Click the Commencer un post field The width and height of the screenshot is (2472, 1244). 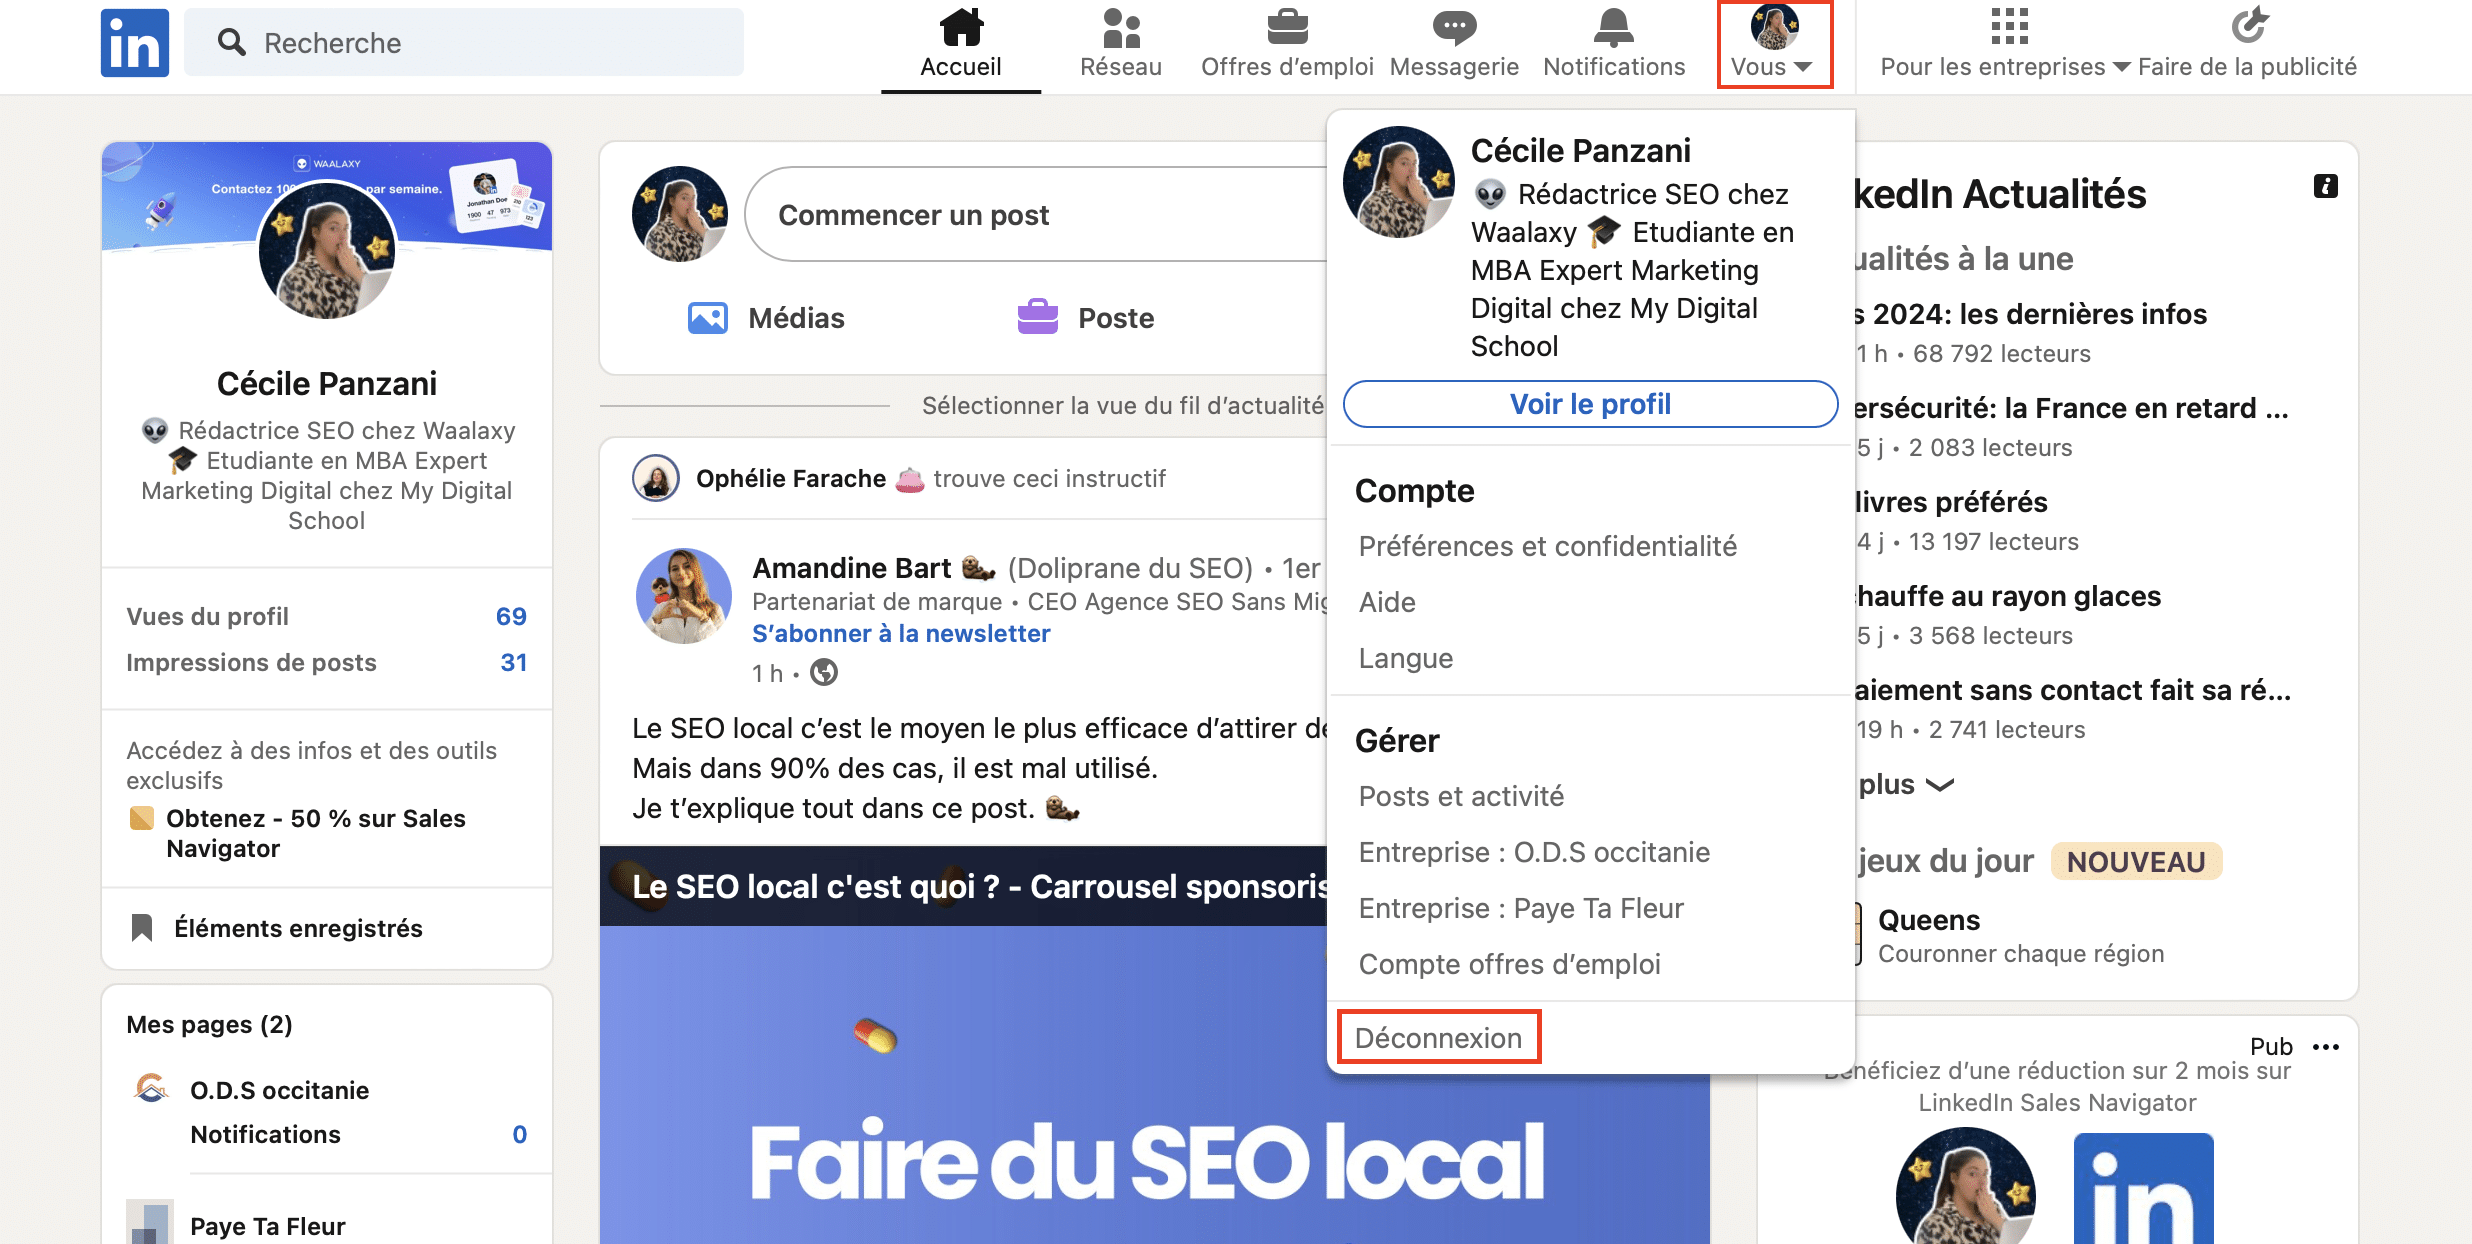click(914, 216)
